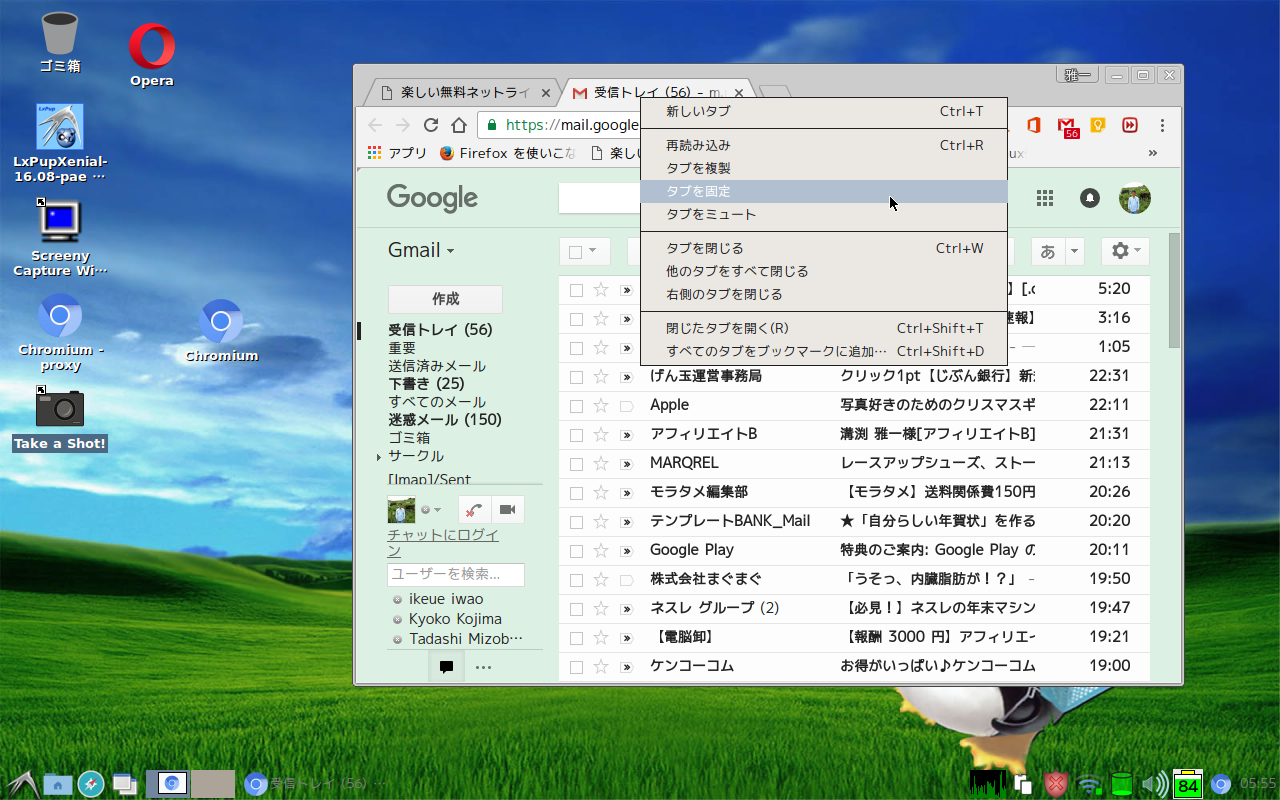Tick the checkbox for MARQREL email
The height and width of the screenshot is (800, 1280).
coord(576,464)
